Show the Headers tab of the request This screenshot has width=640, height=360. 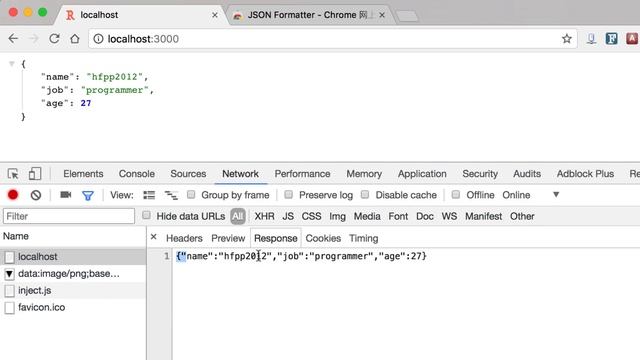[x=184, y=238]
